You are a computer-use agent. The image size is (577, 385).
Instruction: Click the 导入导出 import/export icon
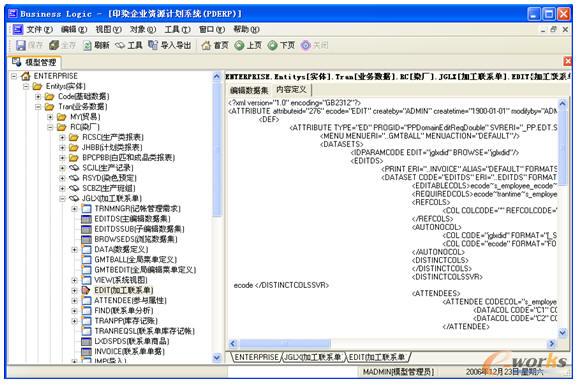click(x=153, y=45)
